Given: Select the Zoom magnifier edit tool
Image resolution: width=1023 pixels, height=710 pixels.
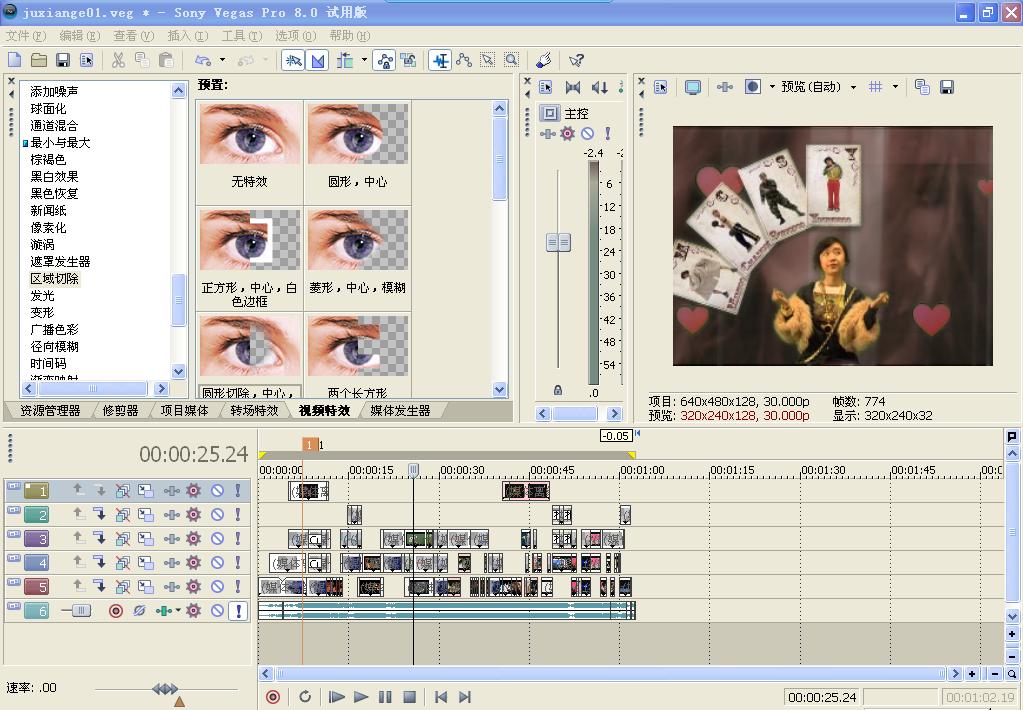Looking at the screenshot, I should click(511, 61).
